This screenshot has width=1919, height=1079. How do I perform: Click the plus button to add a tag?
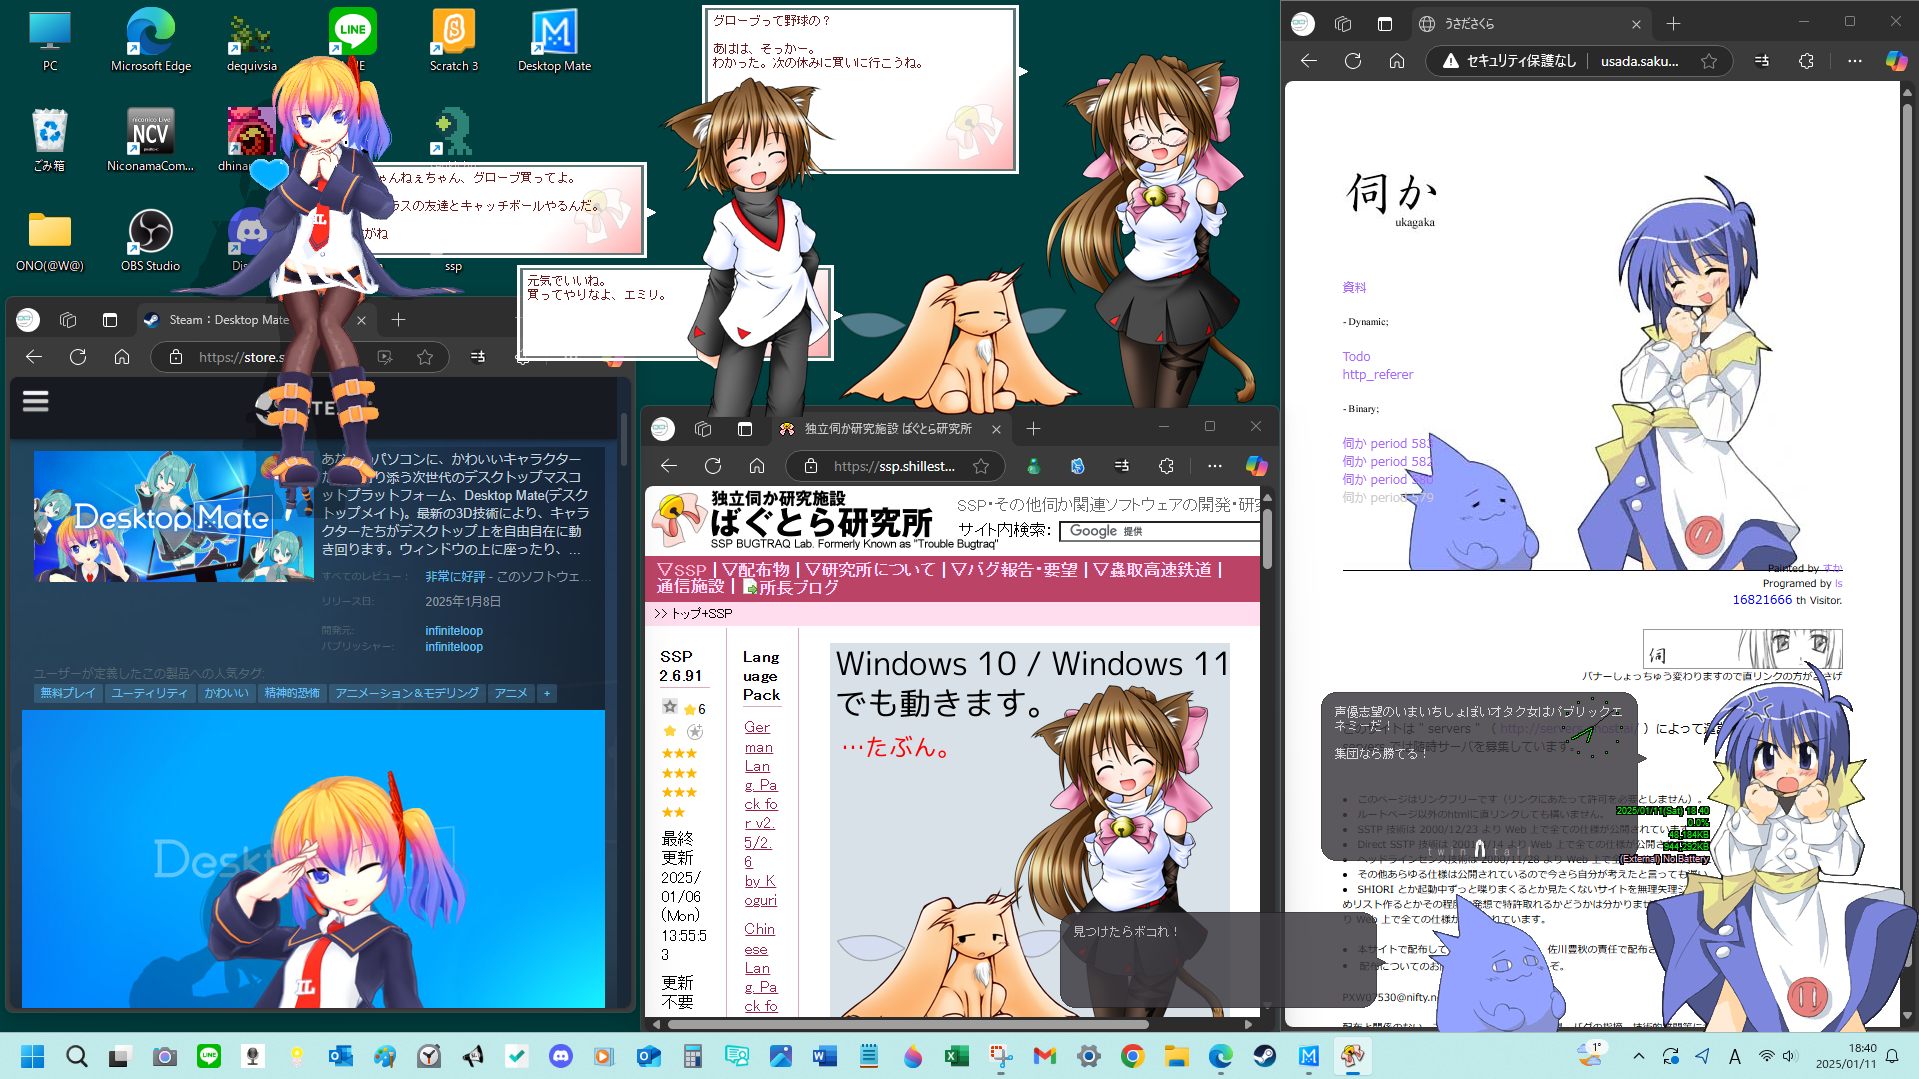click(546, 693)
